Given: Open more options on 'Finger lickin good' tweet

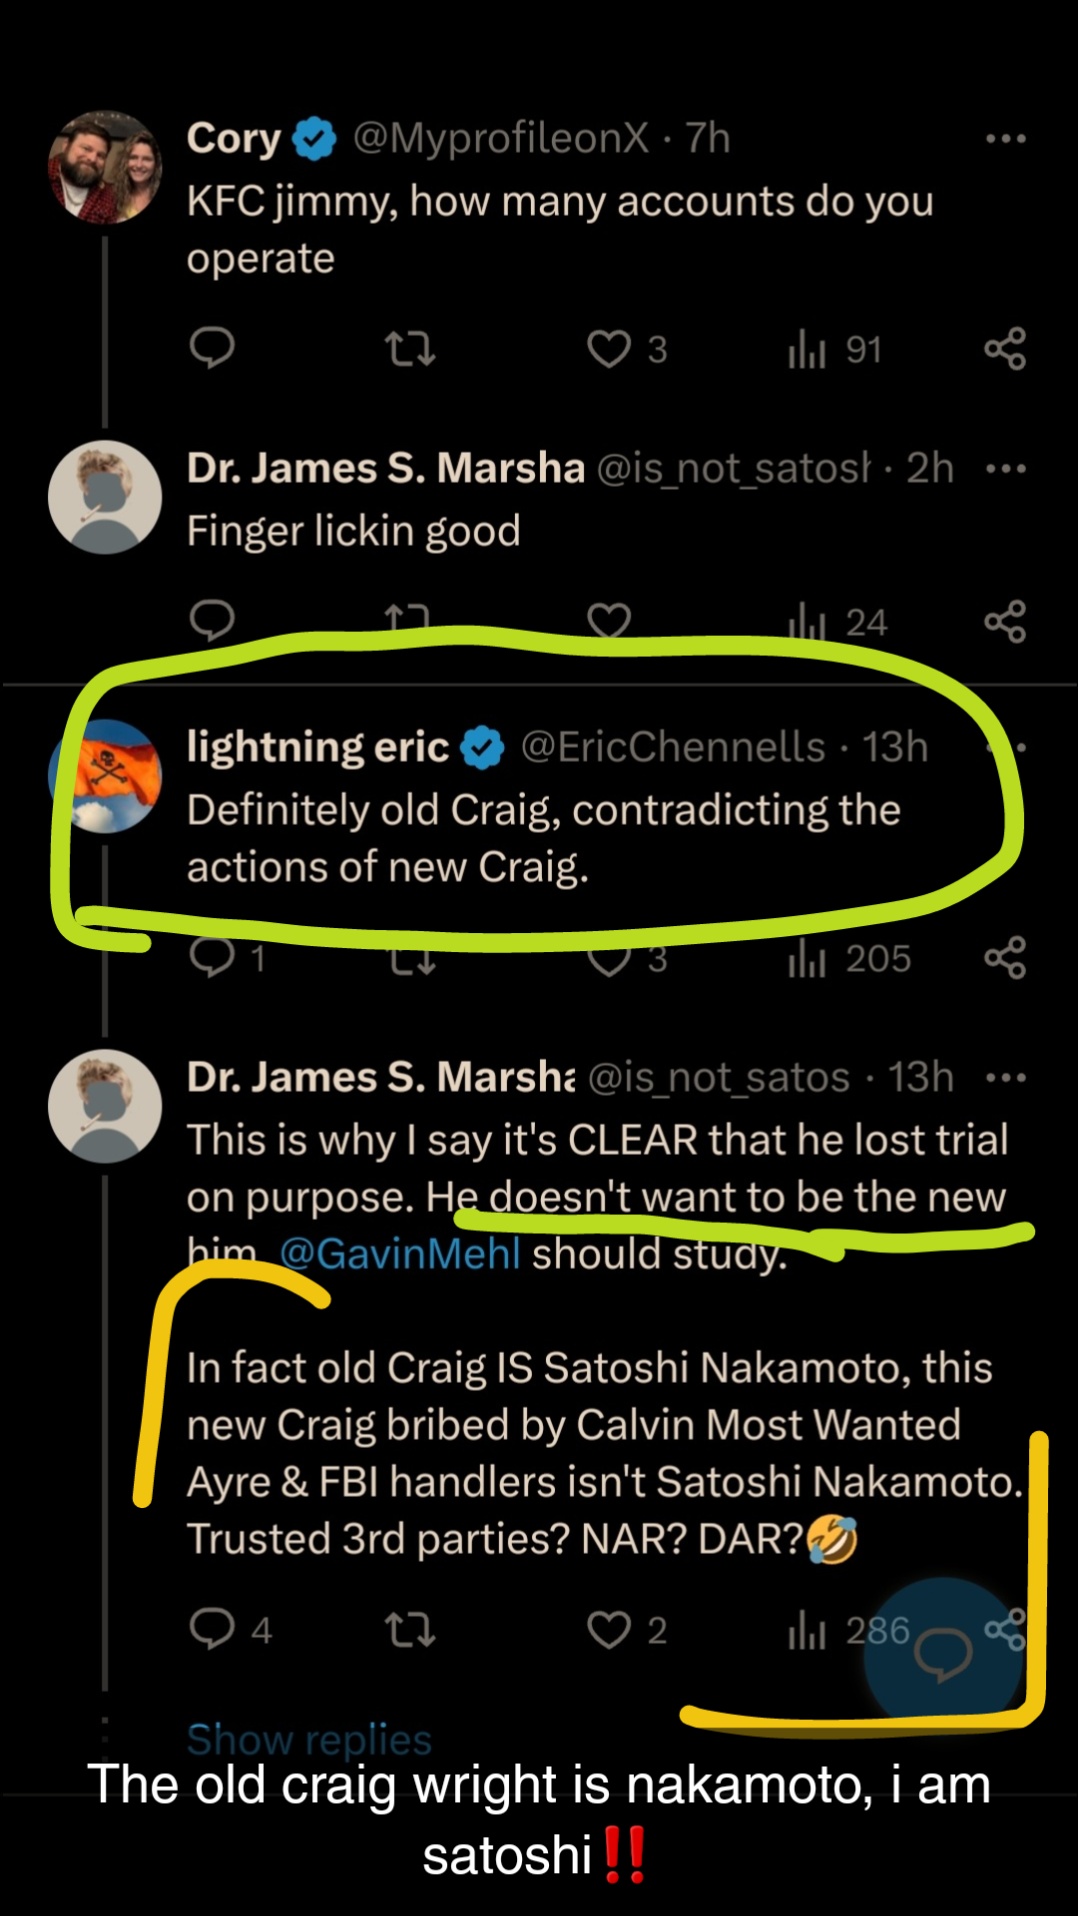Looking at the screenshot, I should pyautogui.click(x=1005, y=469).
